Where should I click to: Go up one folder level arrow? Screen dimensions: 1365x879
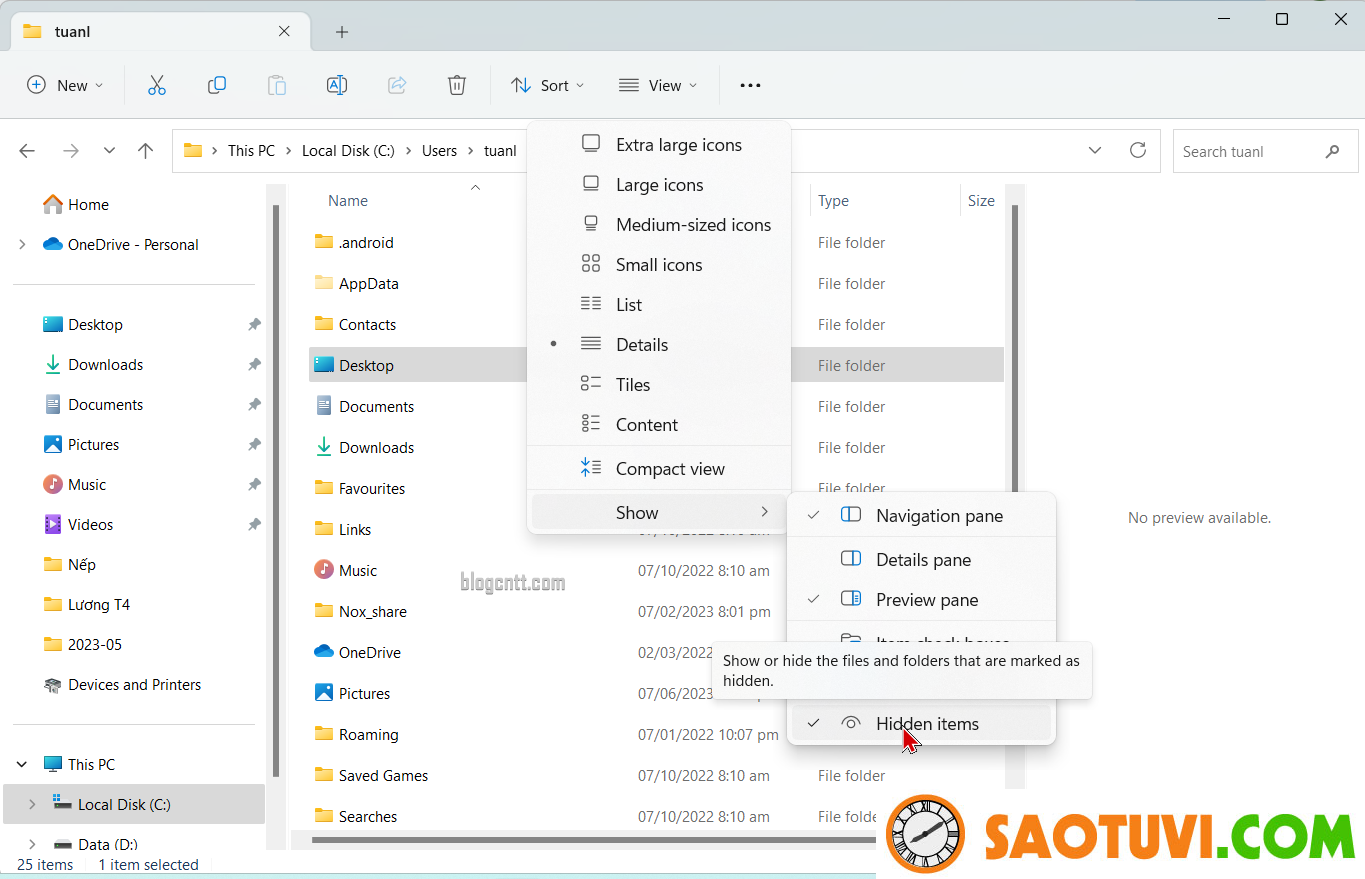146,151
